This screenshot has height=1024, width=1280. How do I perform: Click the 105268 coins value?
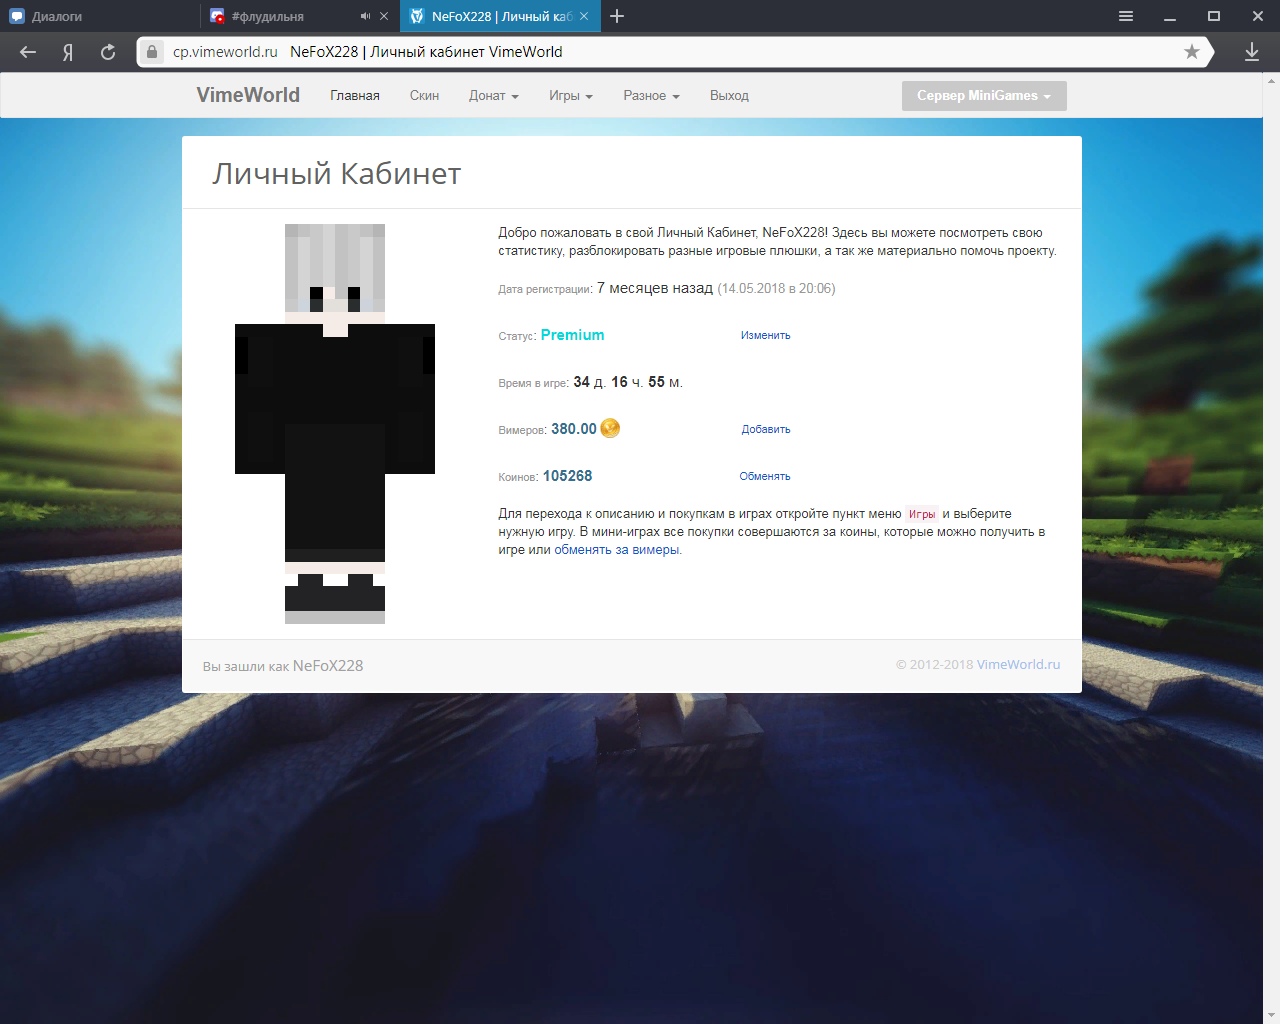coord(567,476)
